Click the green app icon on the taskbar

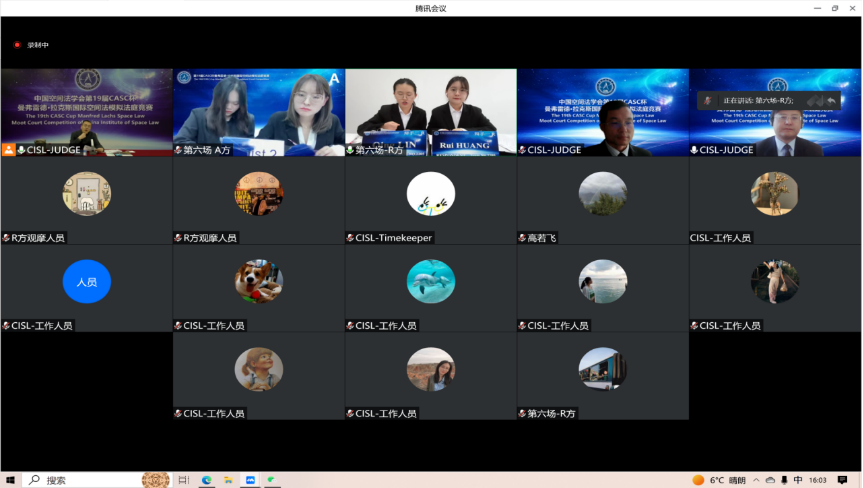pyautogui.click(x=271, y=480)
